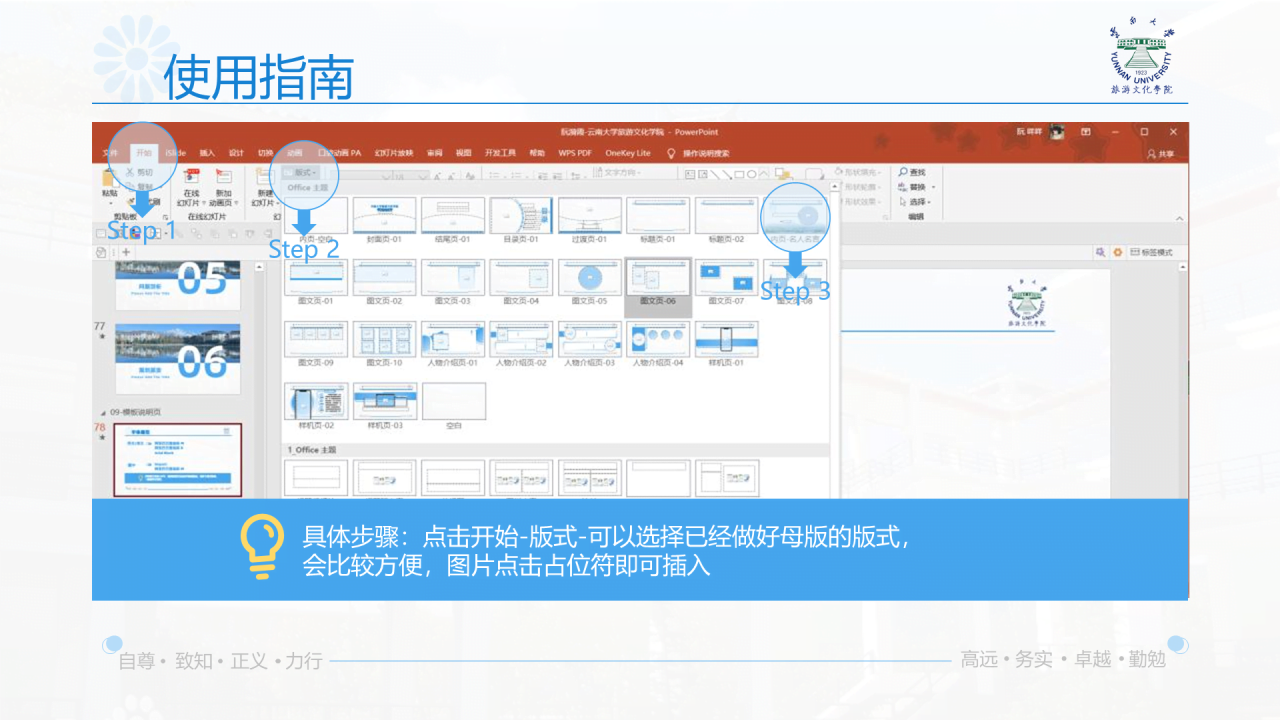Screen dimensions: 1280x720
Task: Collapse the ribbon with the chevron
Action: point(1179,218)
